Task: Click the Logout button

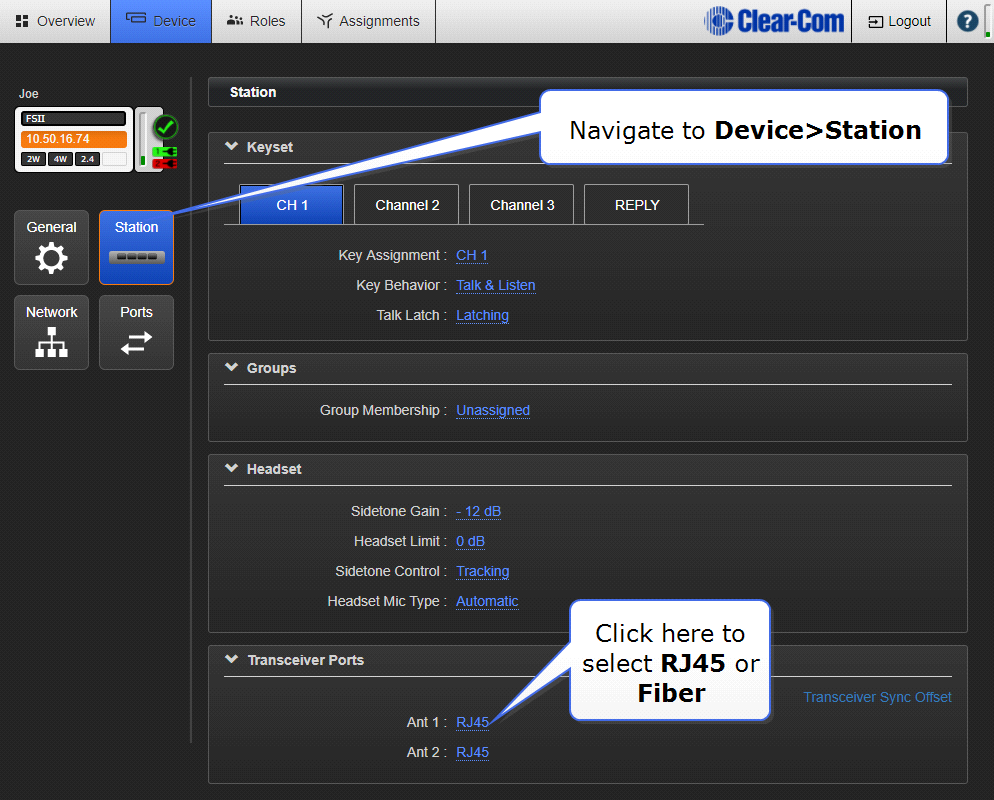Action: 899,21
